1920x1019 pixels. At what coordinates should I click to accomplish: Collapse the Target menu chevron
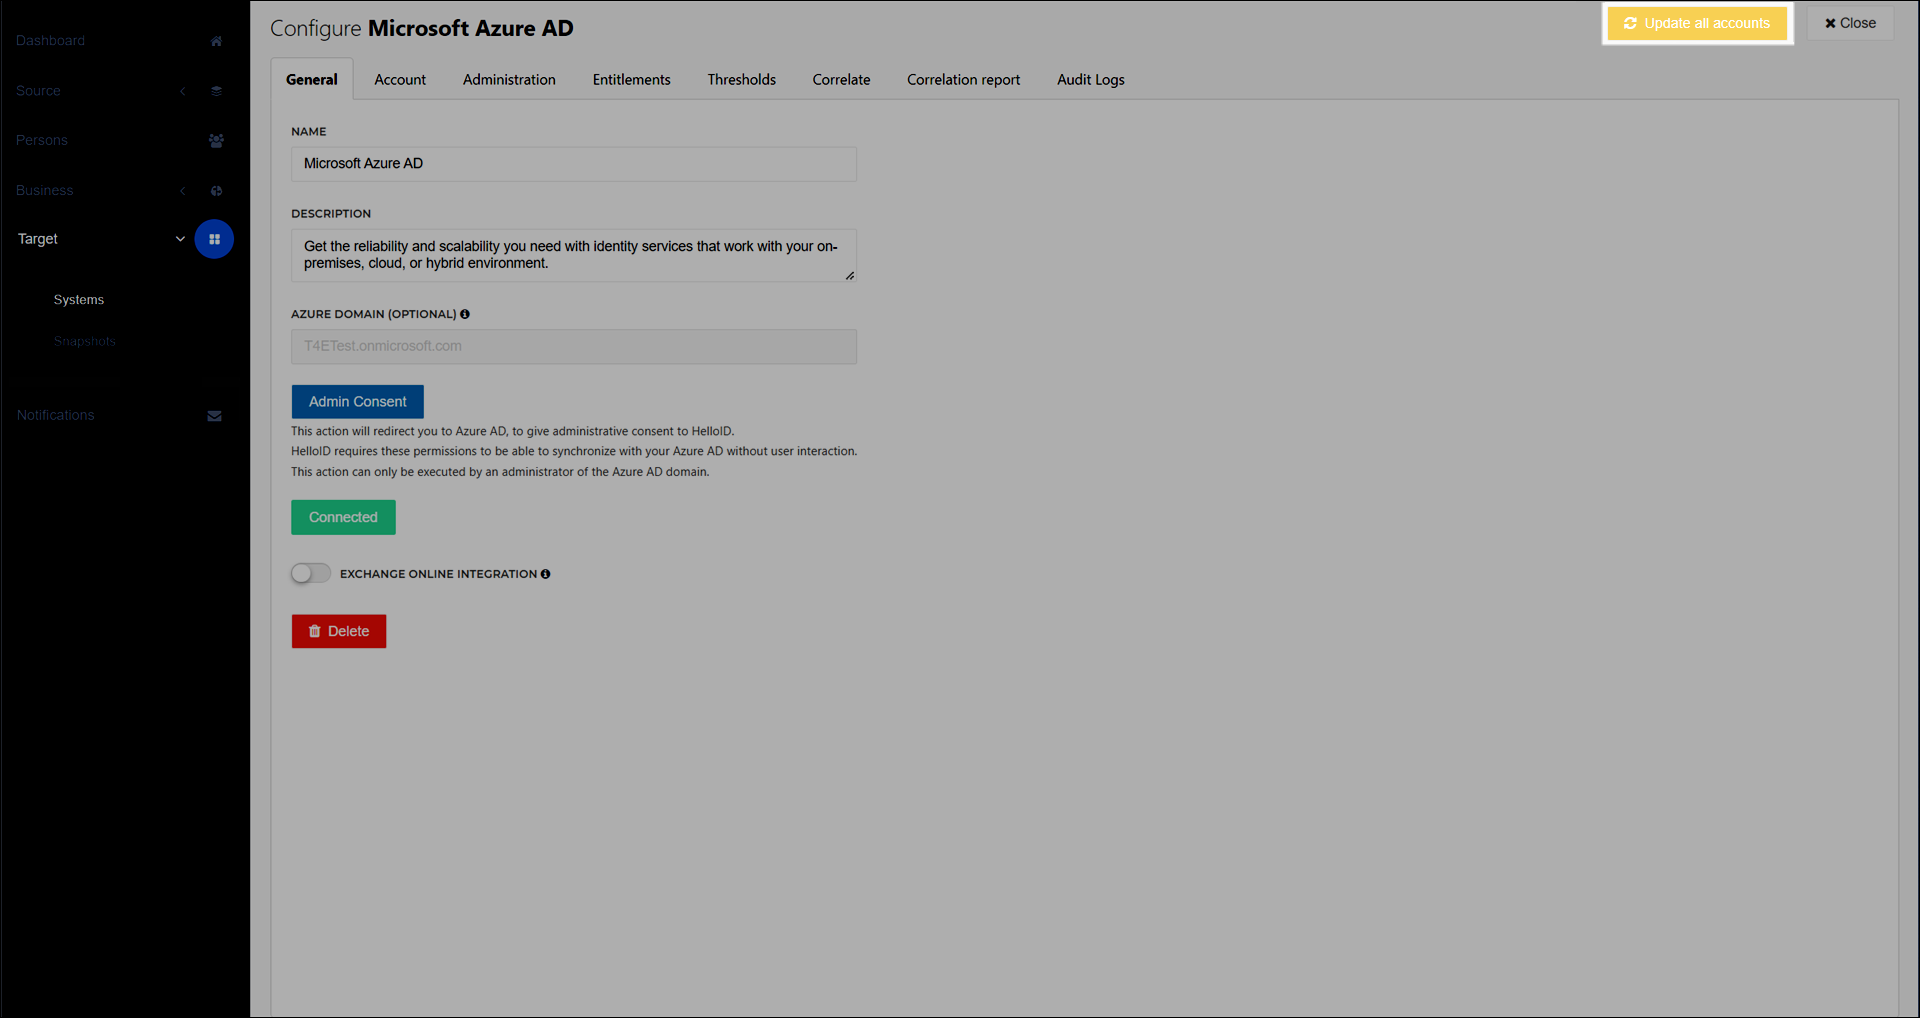point(180,239)
